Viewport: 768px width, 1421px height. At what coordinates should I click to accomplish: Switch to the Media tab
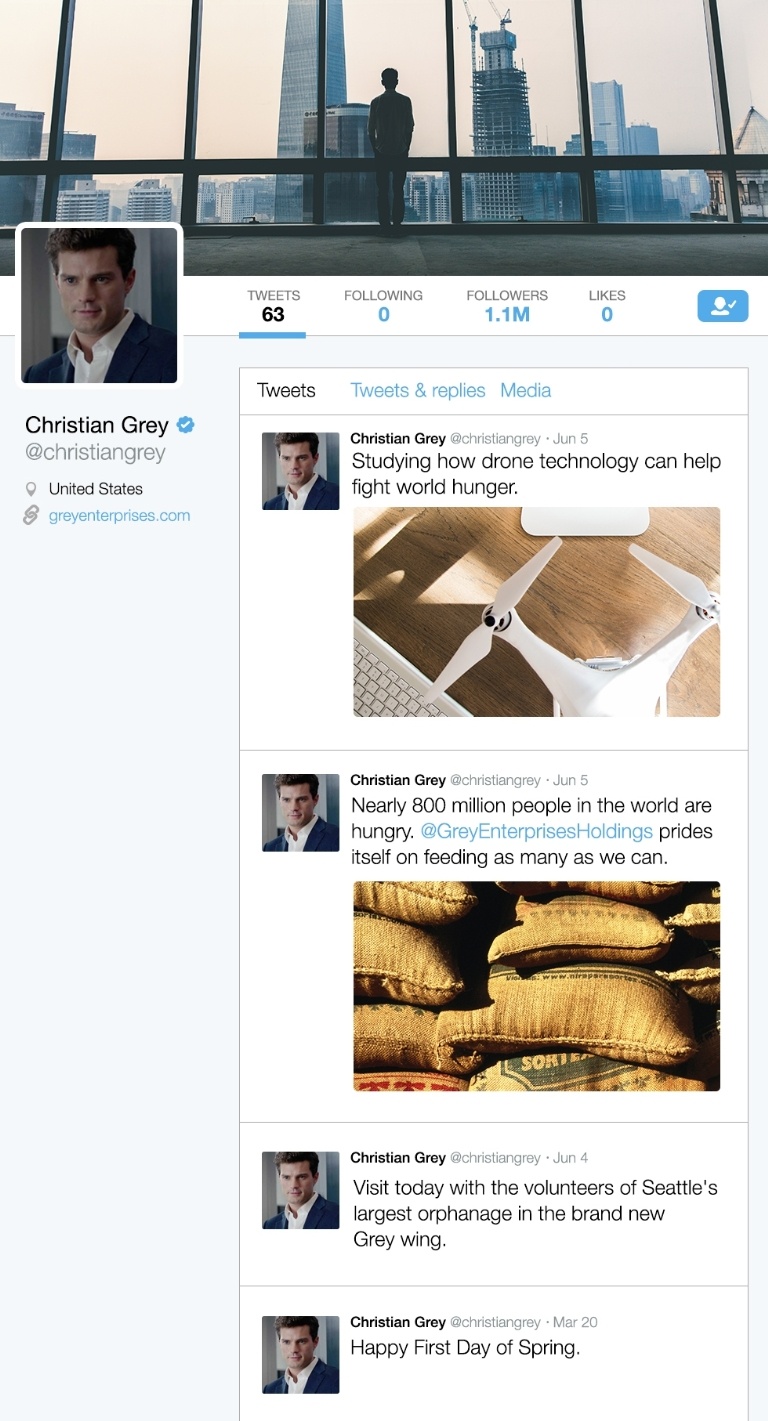point(526,391)
